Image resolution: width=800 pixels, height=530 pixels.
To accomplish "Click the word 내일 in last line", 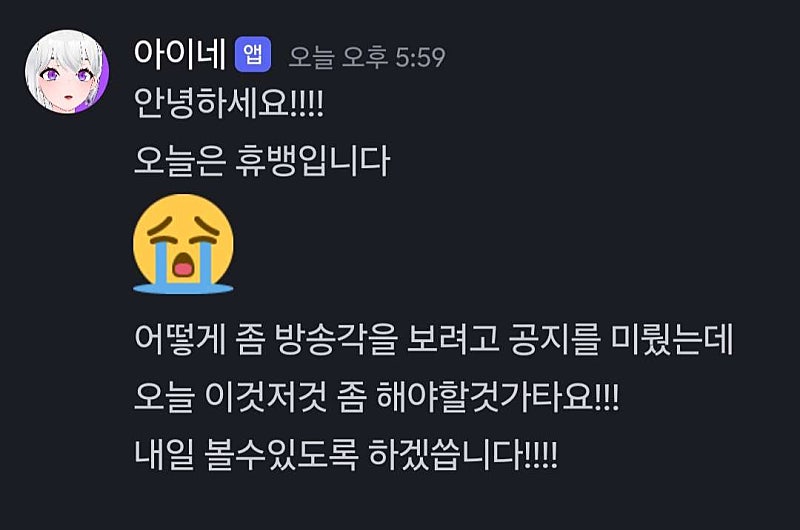I will 164,454.
